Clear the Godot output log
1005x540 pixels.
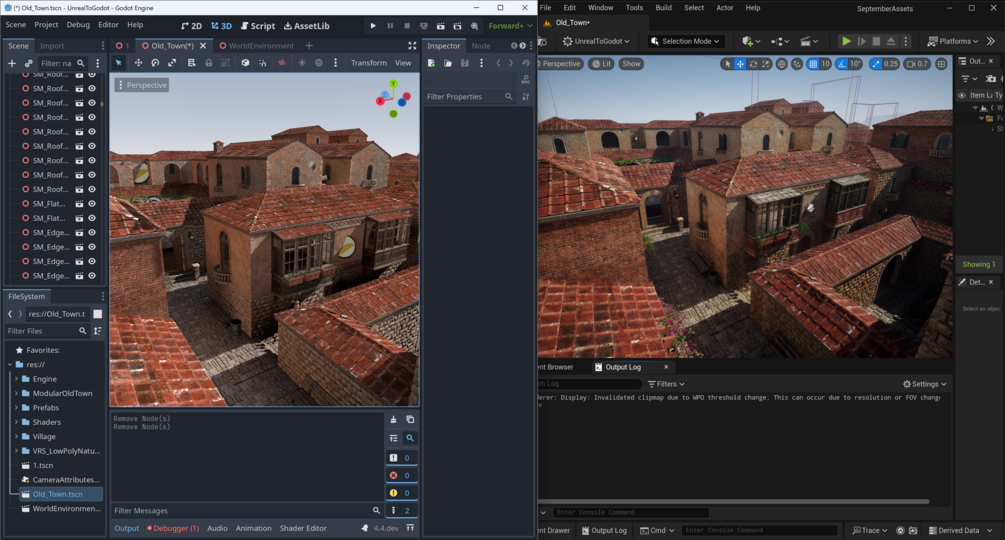[x=394, y=420]
